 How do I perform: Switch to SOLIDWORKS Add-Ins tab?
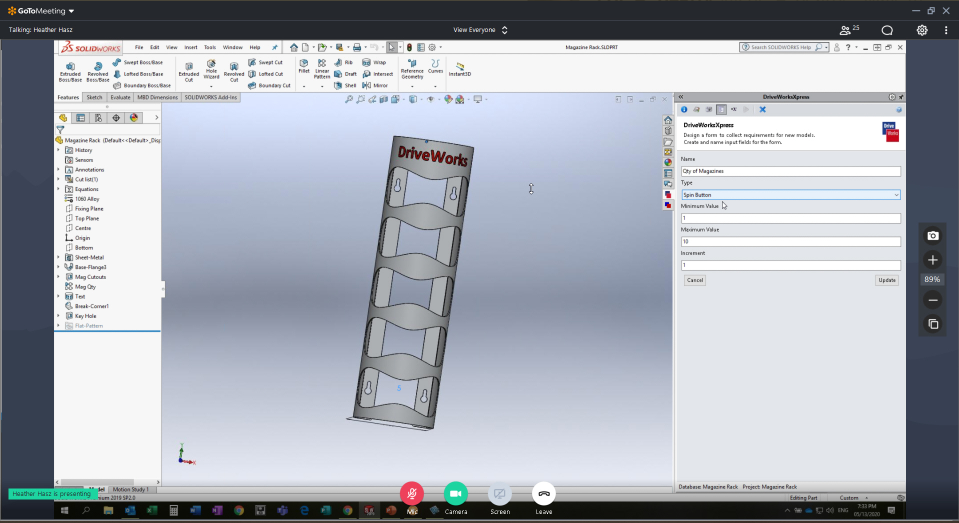(x=210, y=97)
